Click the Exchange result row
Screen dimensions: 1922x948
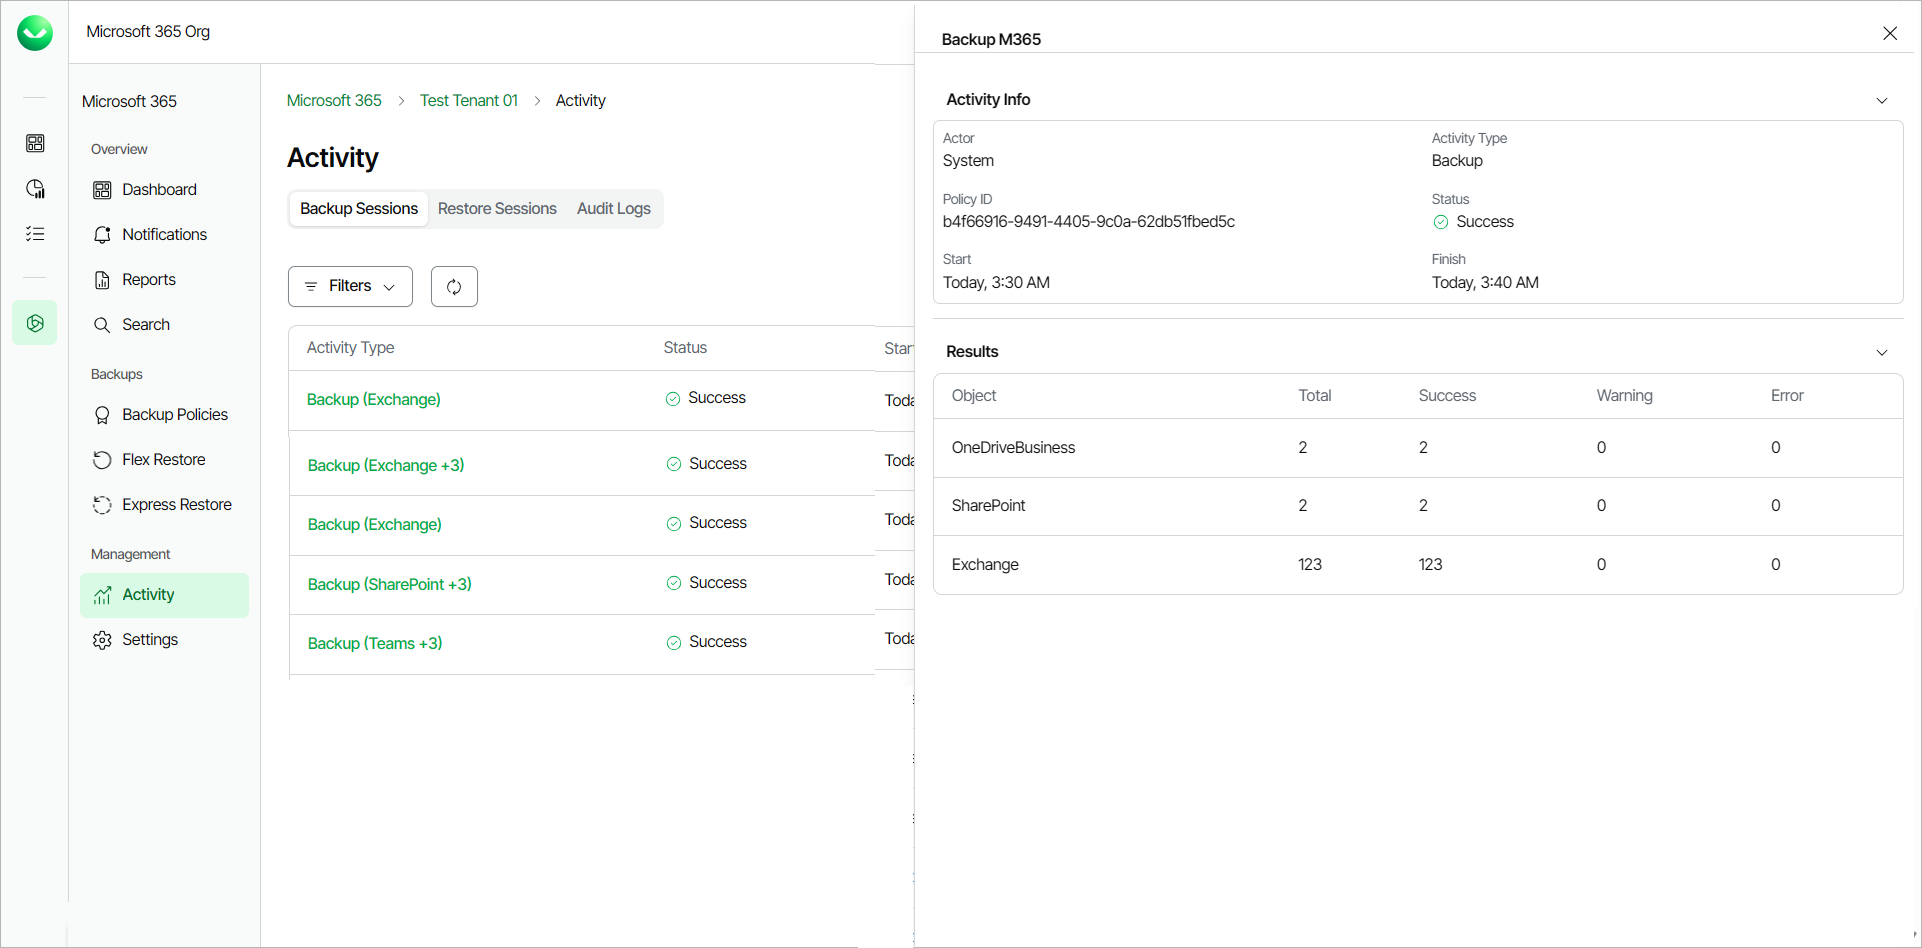point(1418,565)
